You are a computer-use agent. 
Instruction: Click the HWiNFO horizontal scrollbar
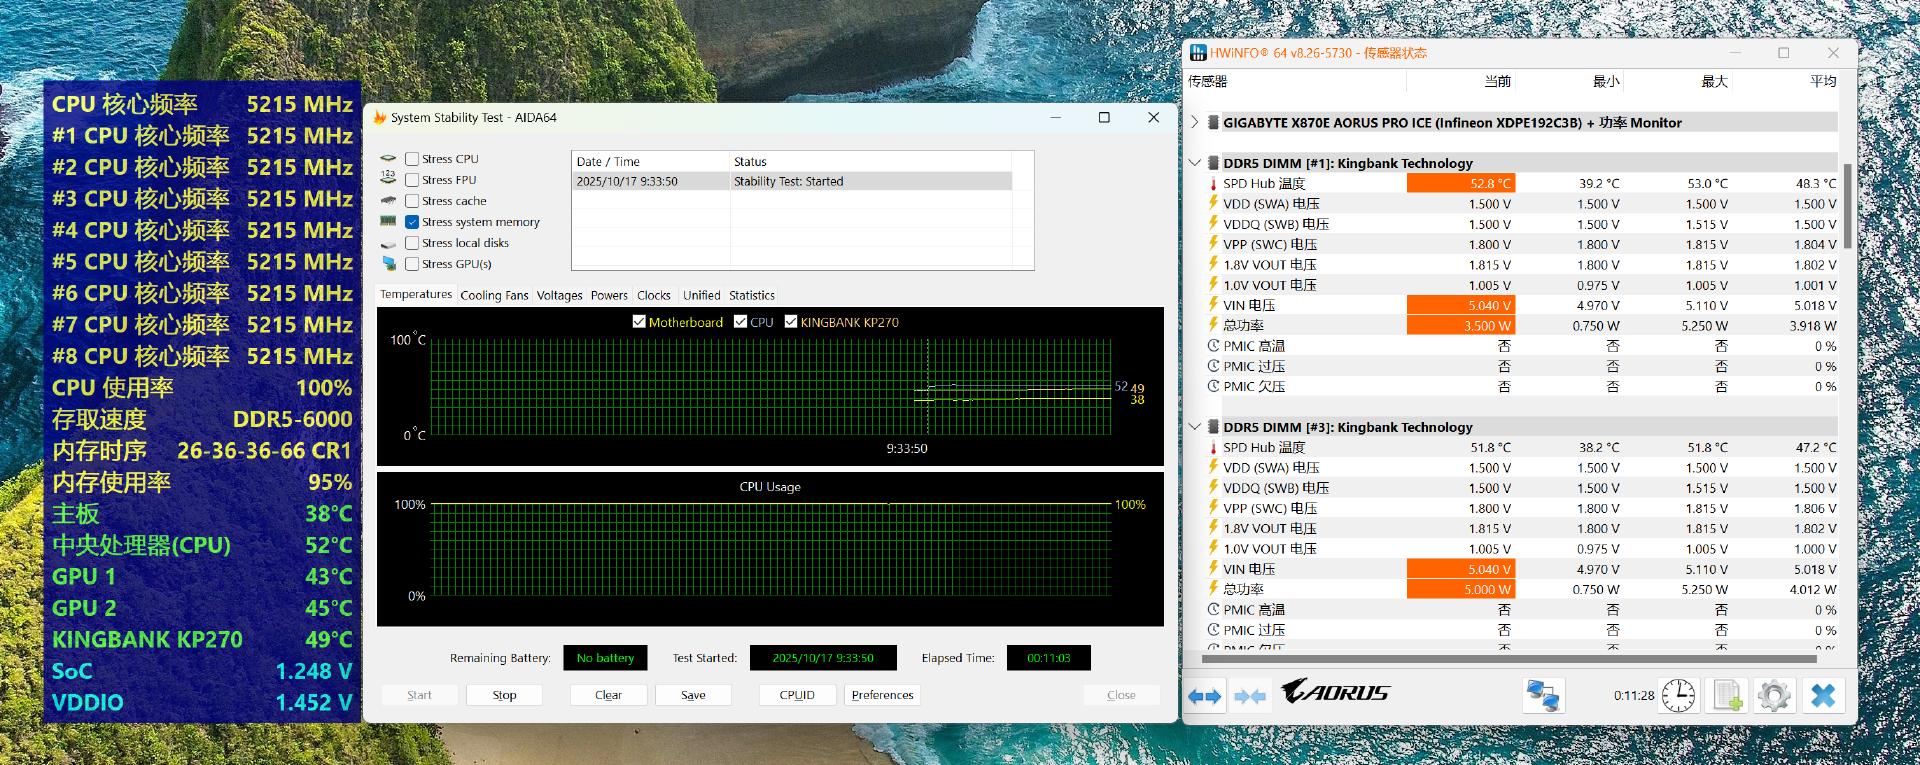pos(1509,660)
